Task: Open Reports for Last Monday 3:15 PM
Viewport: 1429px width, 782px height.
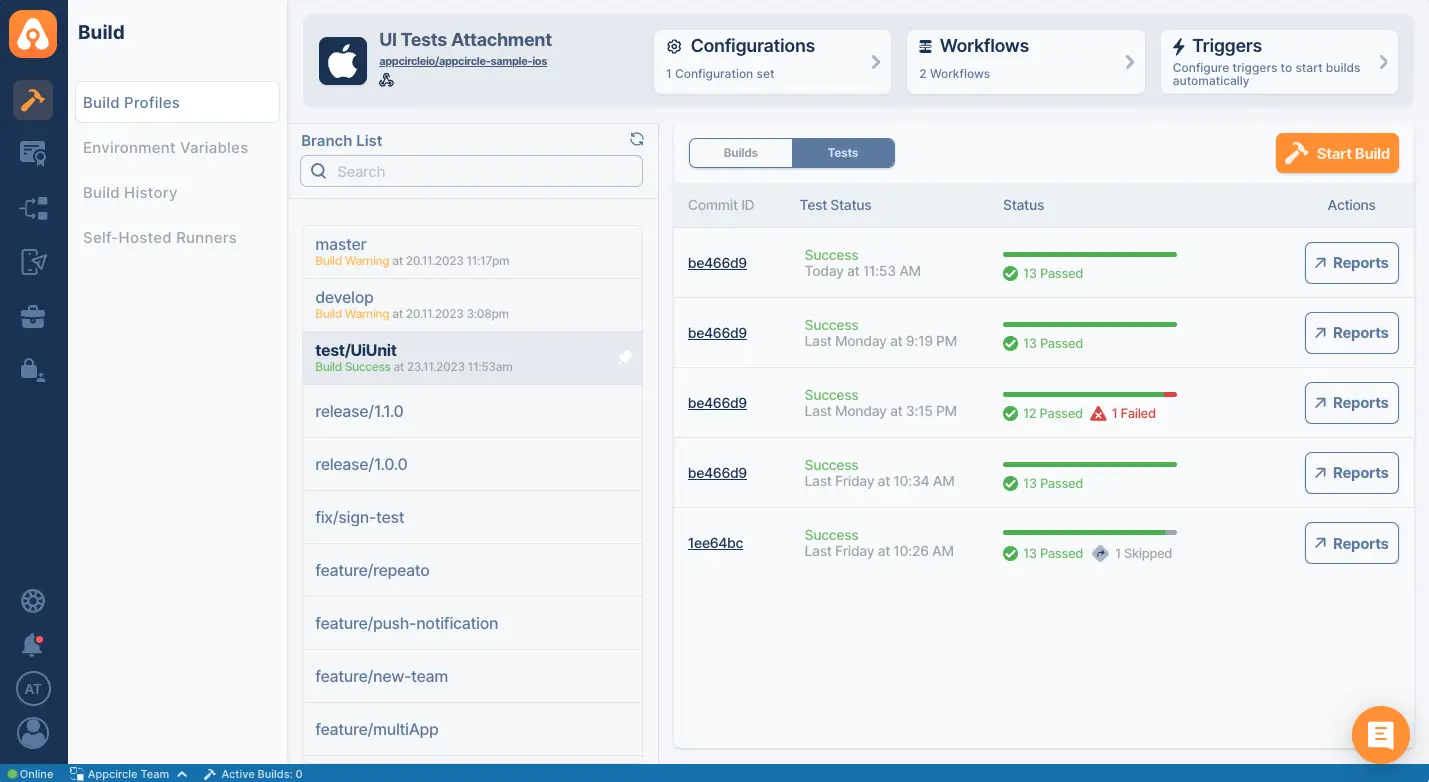Action: pyautogui.click(x=1351, y=403)
